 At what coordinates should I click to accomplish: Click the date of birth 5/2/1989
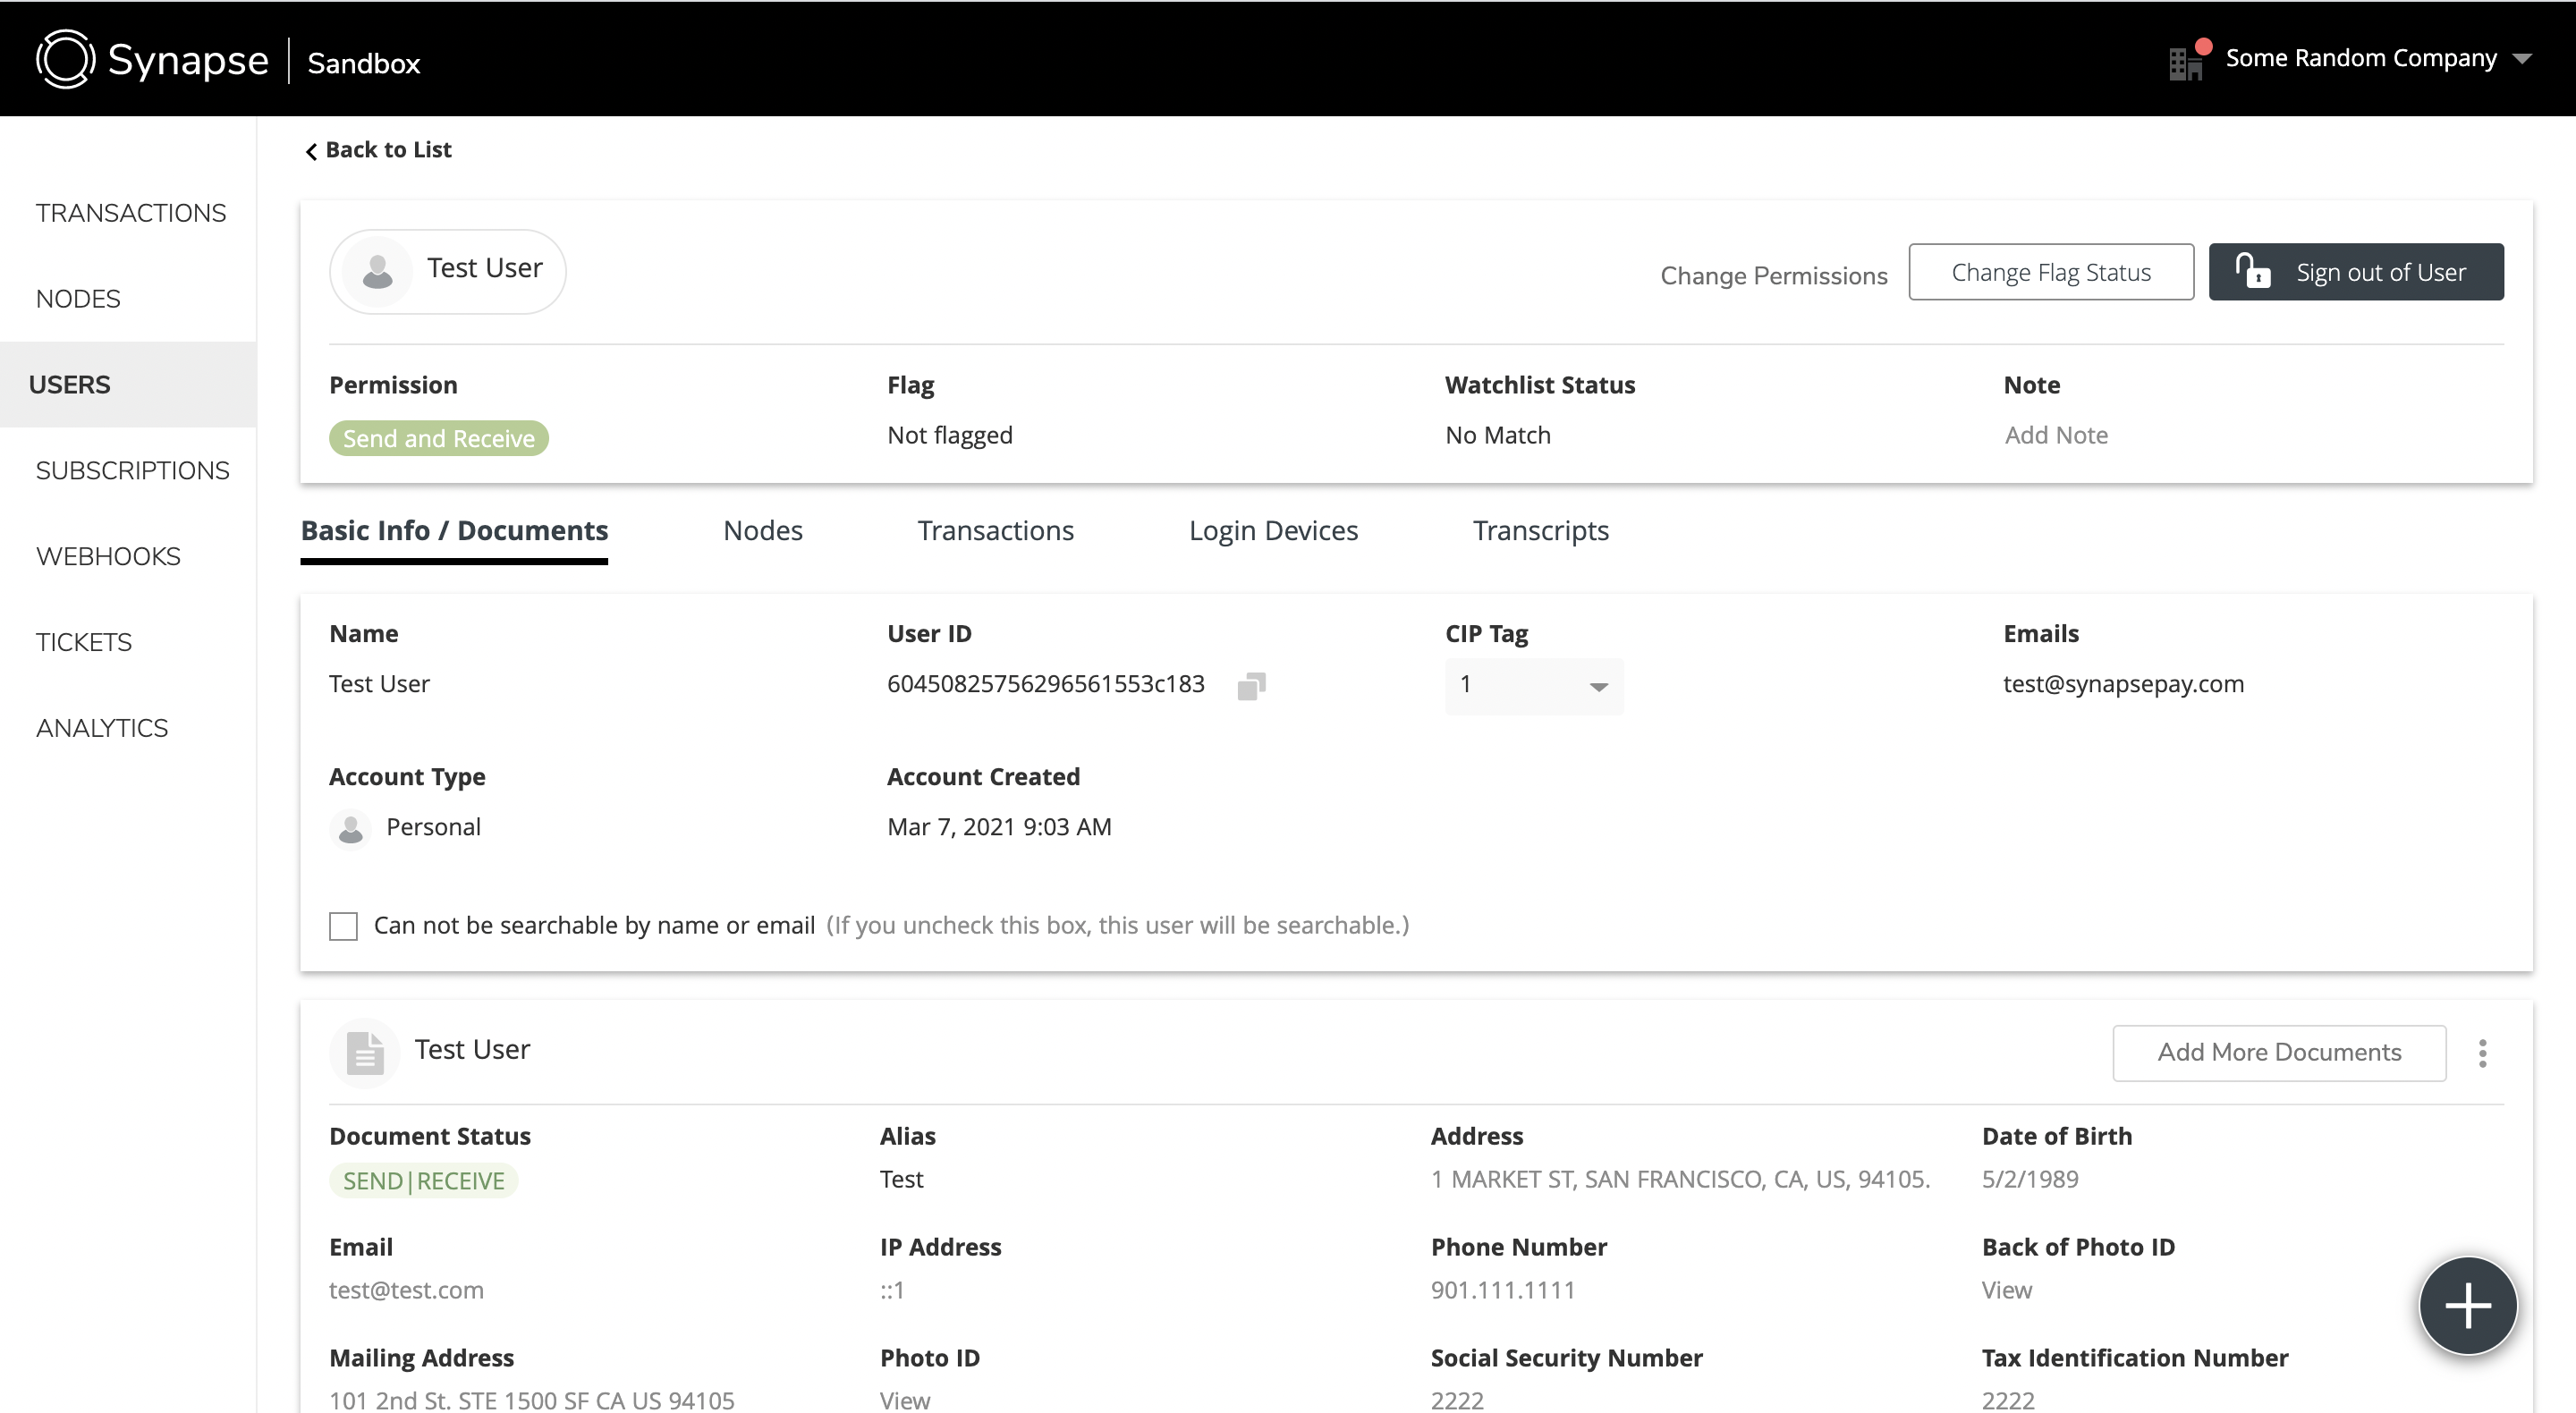pyautogui.click(x=2029, y=1179)
